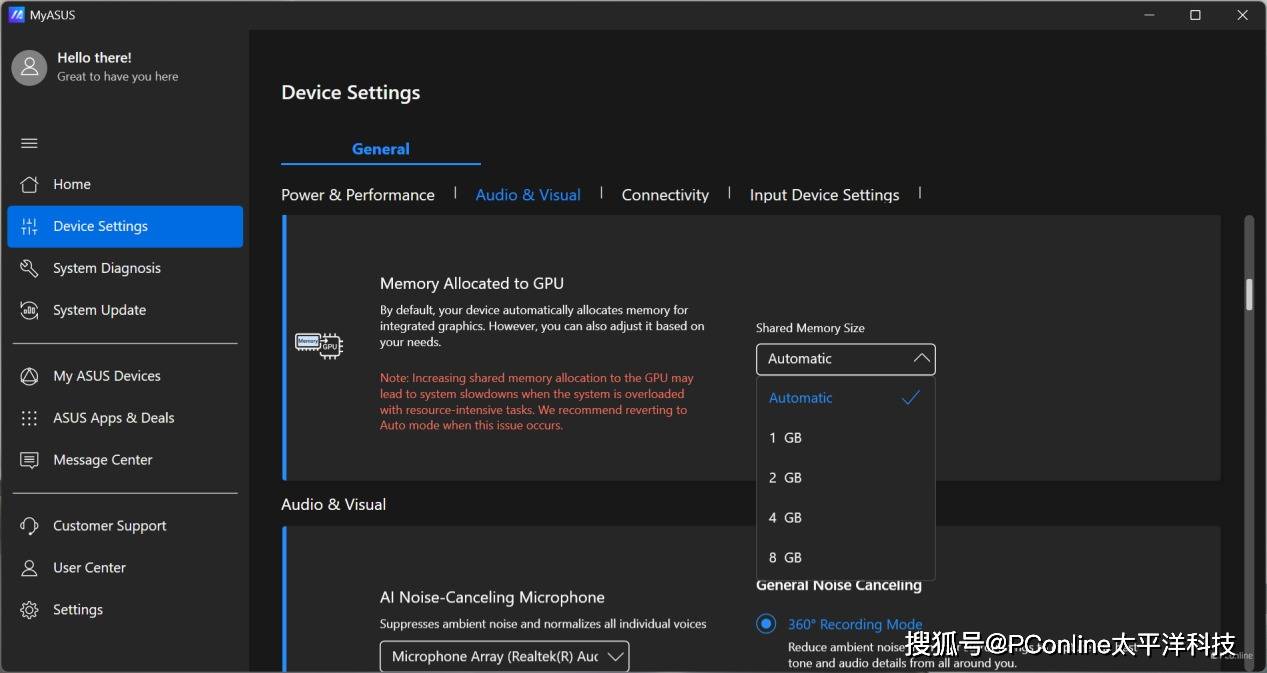
Task: Maximize the MyASUS window
Action: pos(1195,15)
